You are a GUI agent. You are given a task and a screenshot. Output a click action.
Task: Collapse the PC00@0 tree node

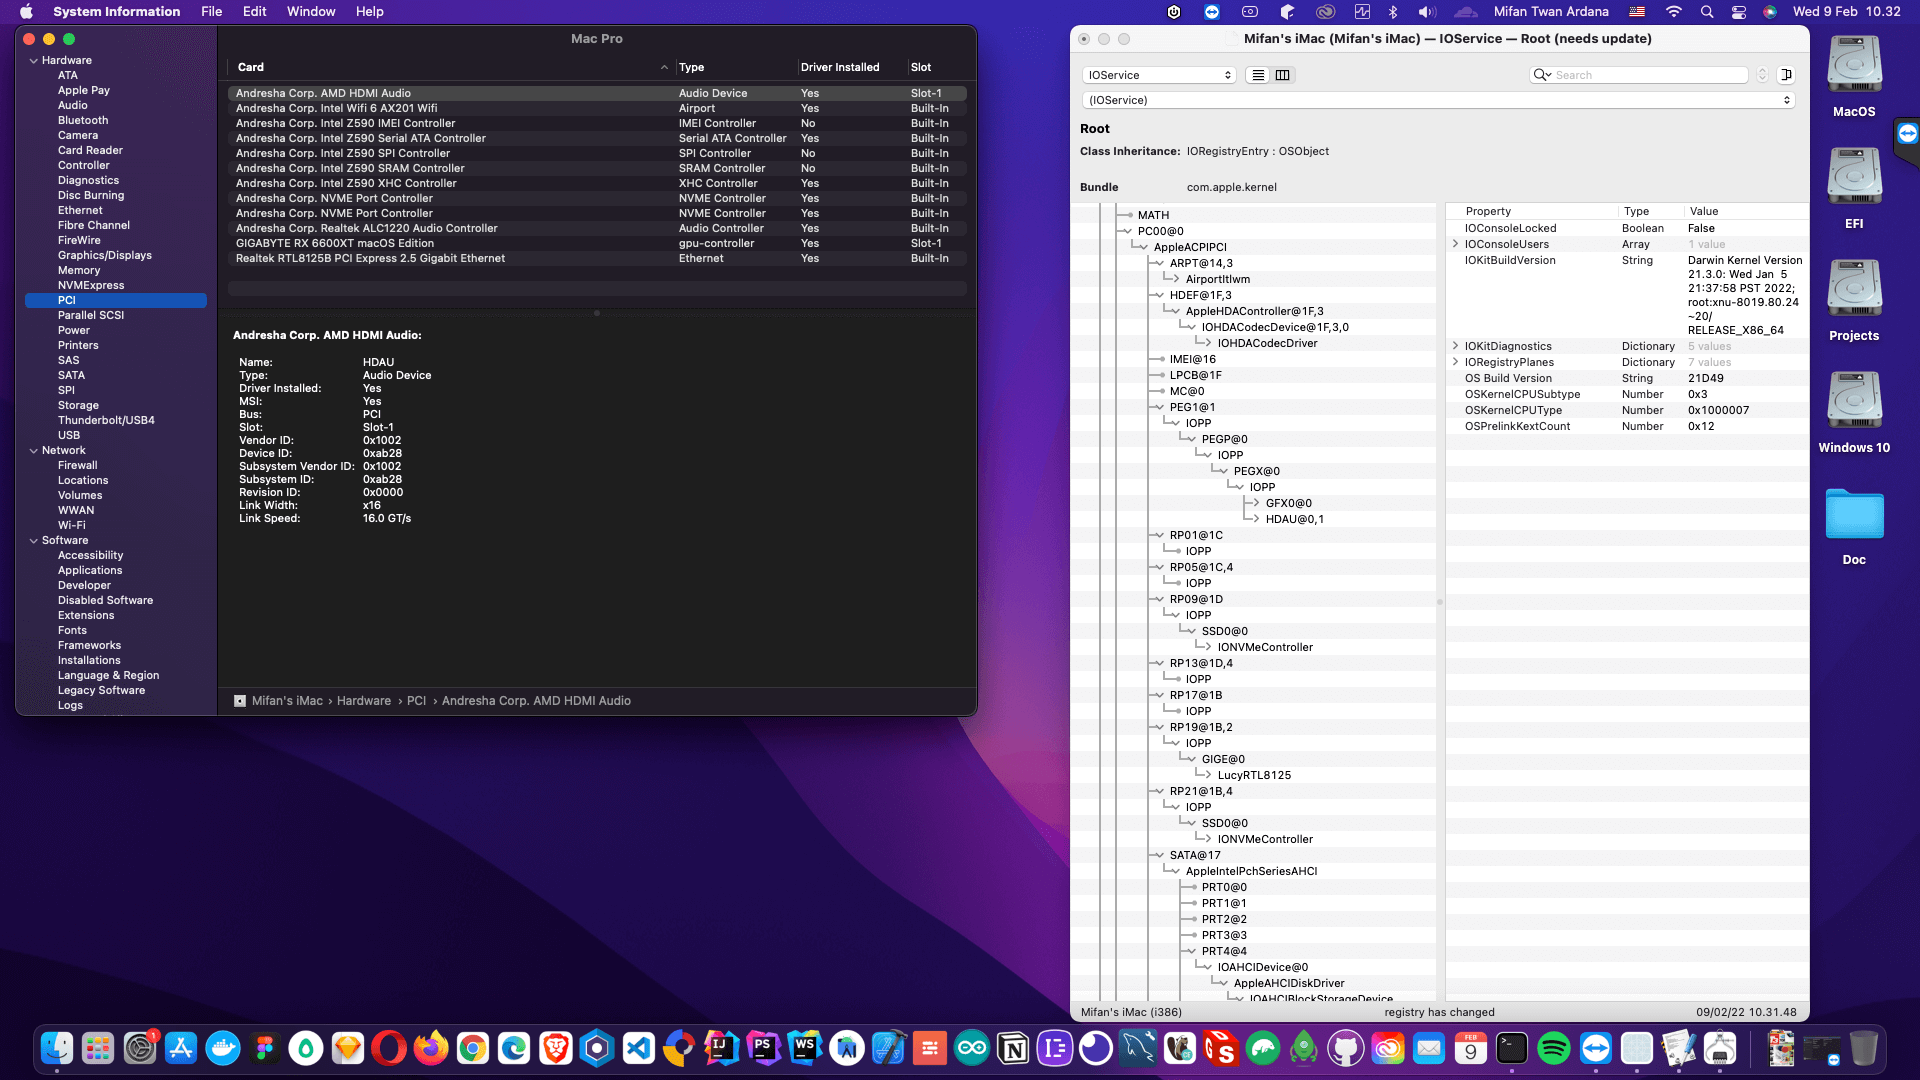point(1126,231)
